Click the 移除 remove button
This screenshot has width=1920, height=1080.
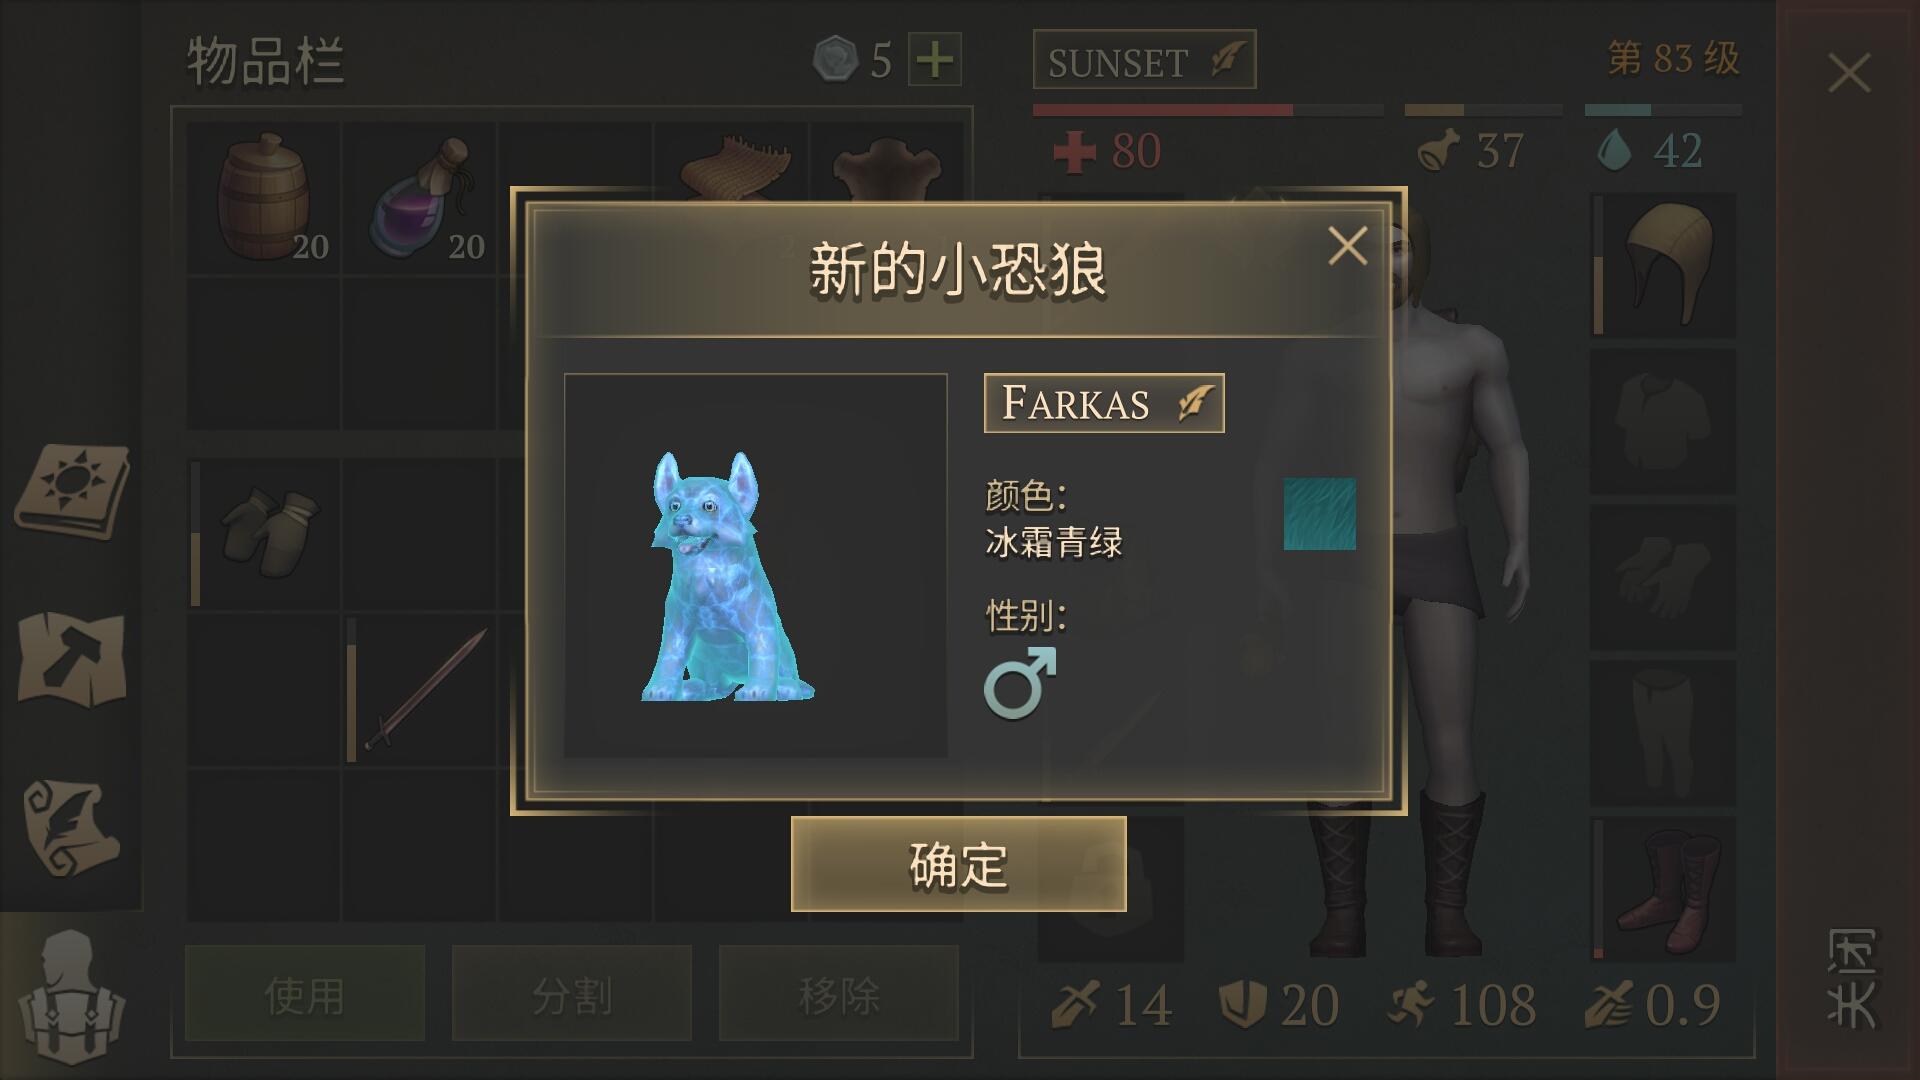click(x=839, y=994)
